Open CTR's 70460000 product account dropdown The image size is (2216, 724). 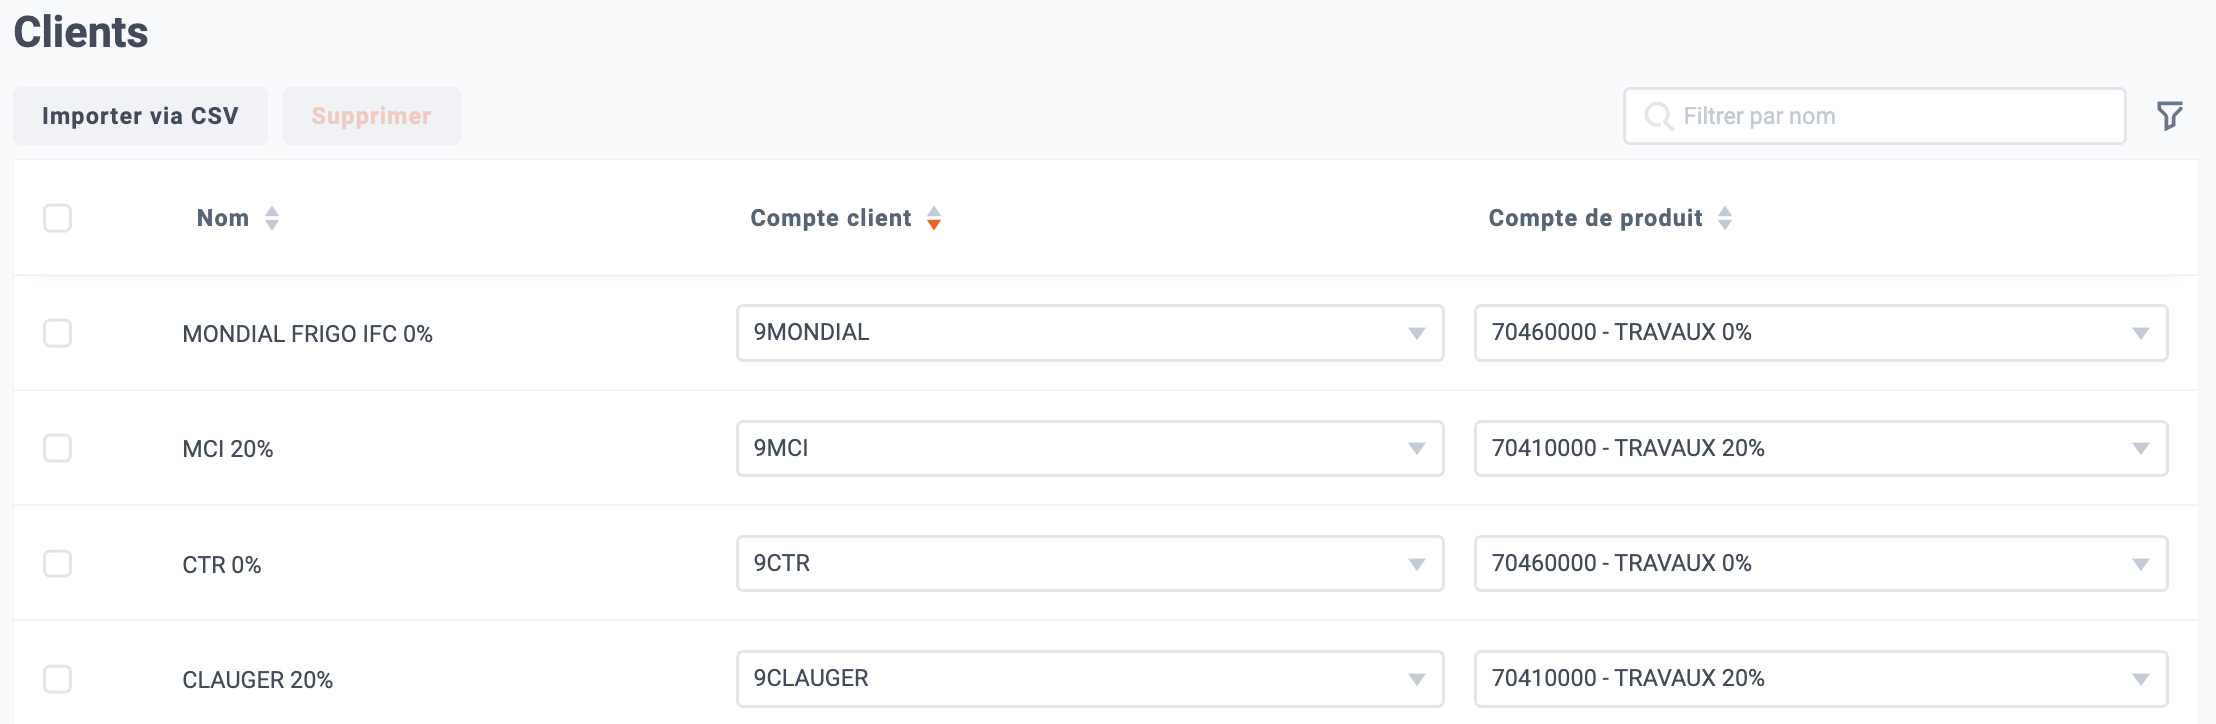[x=1821, y=563]
